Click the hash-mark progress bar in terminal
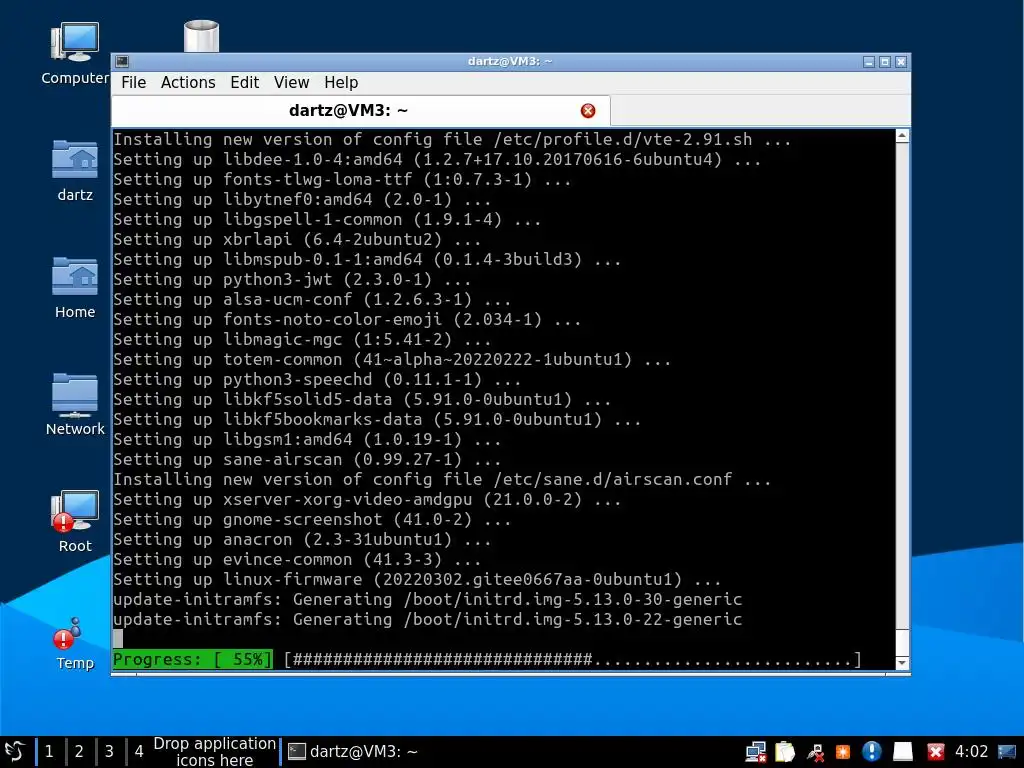Viewport: 1024px width, 768px height. click(x=573, y=659)
